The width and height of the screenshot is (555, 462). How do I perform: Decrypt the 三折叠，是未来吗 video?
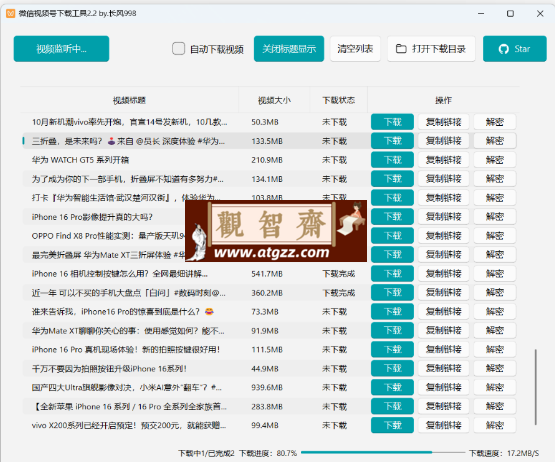[494, 141]
